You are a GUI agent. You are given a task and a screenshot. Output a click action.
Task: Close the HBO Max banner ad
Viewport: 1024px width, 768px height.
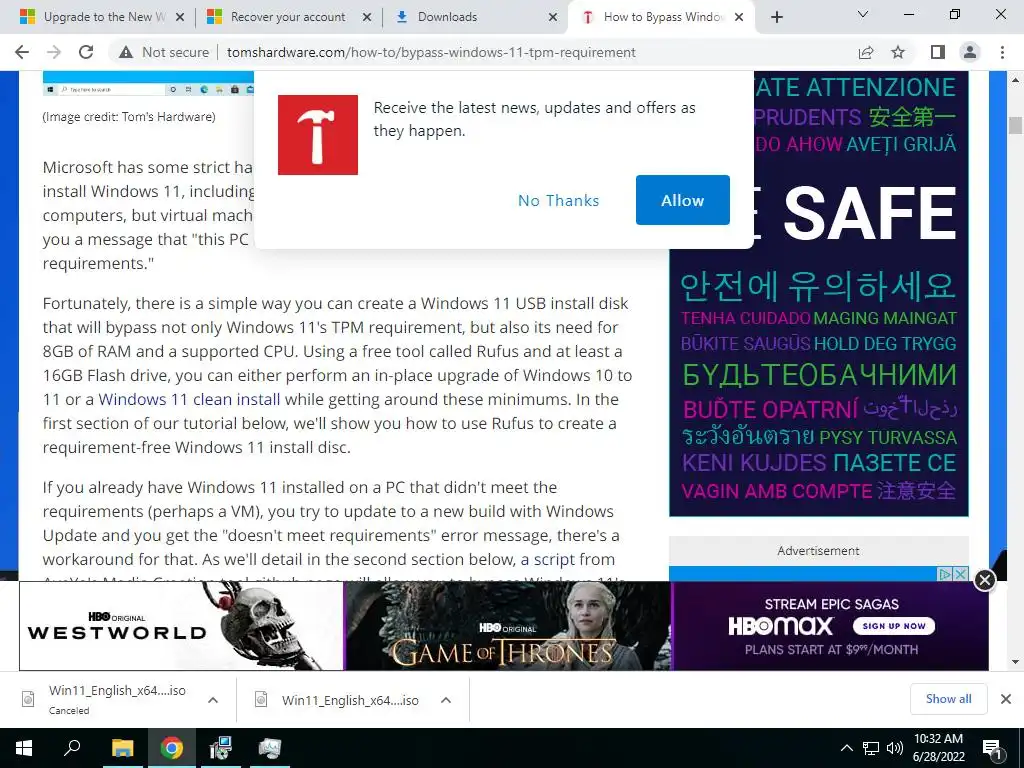coord(984,580)
